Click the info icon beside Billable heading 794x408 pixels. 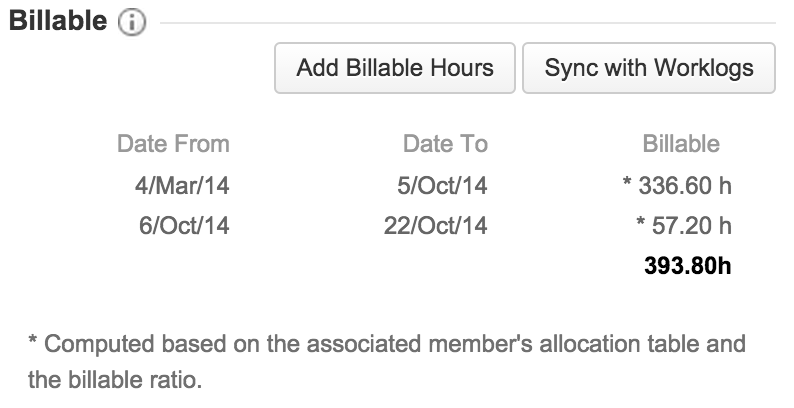pos(131,23)
